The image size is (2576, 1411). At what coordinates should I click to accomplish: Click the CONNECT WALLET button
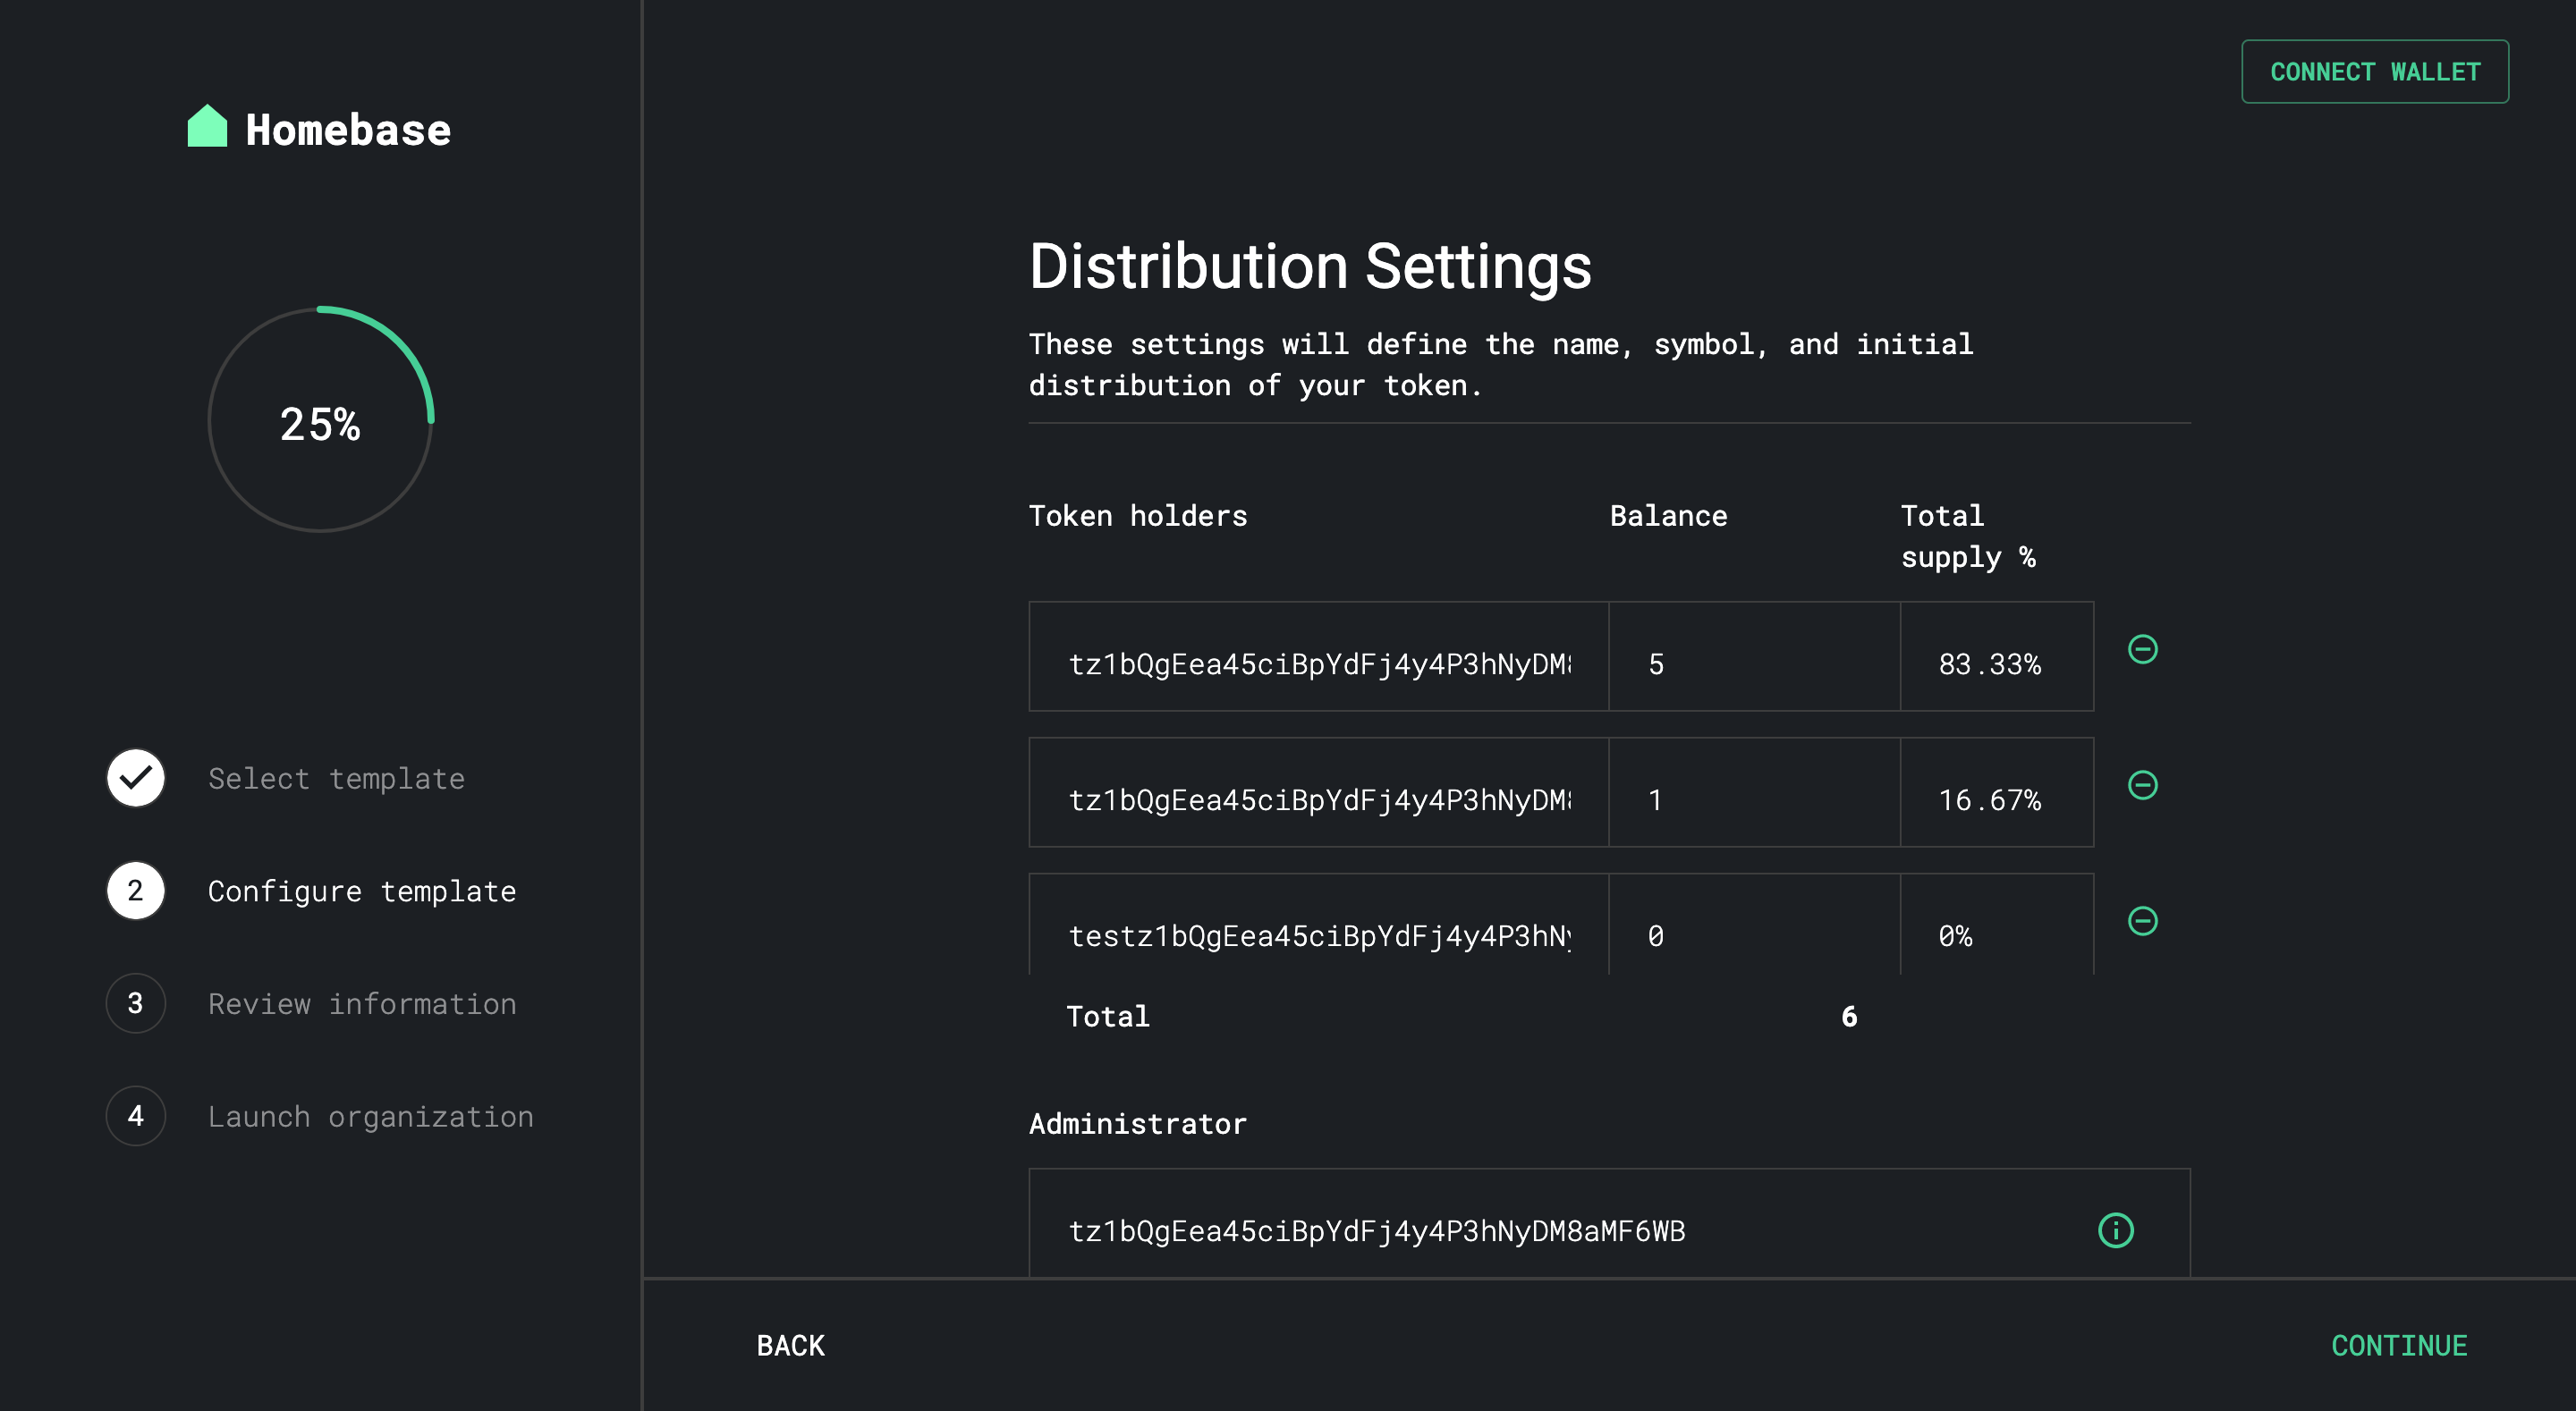click(2375, 71)
